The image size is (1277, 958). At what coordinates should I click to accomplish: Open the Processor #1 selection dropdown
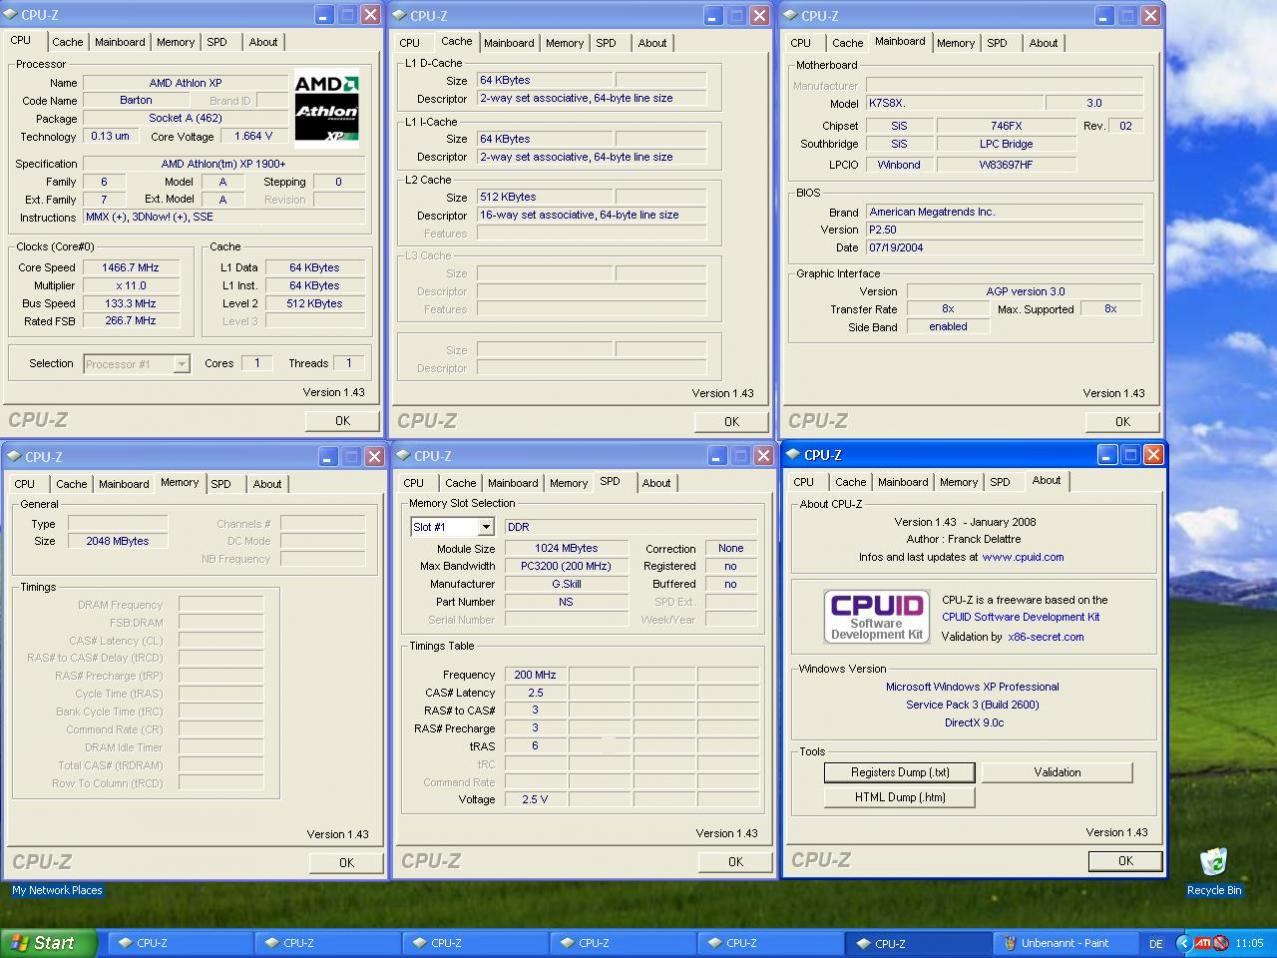coord(181,364)
